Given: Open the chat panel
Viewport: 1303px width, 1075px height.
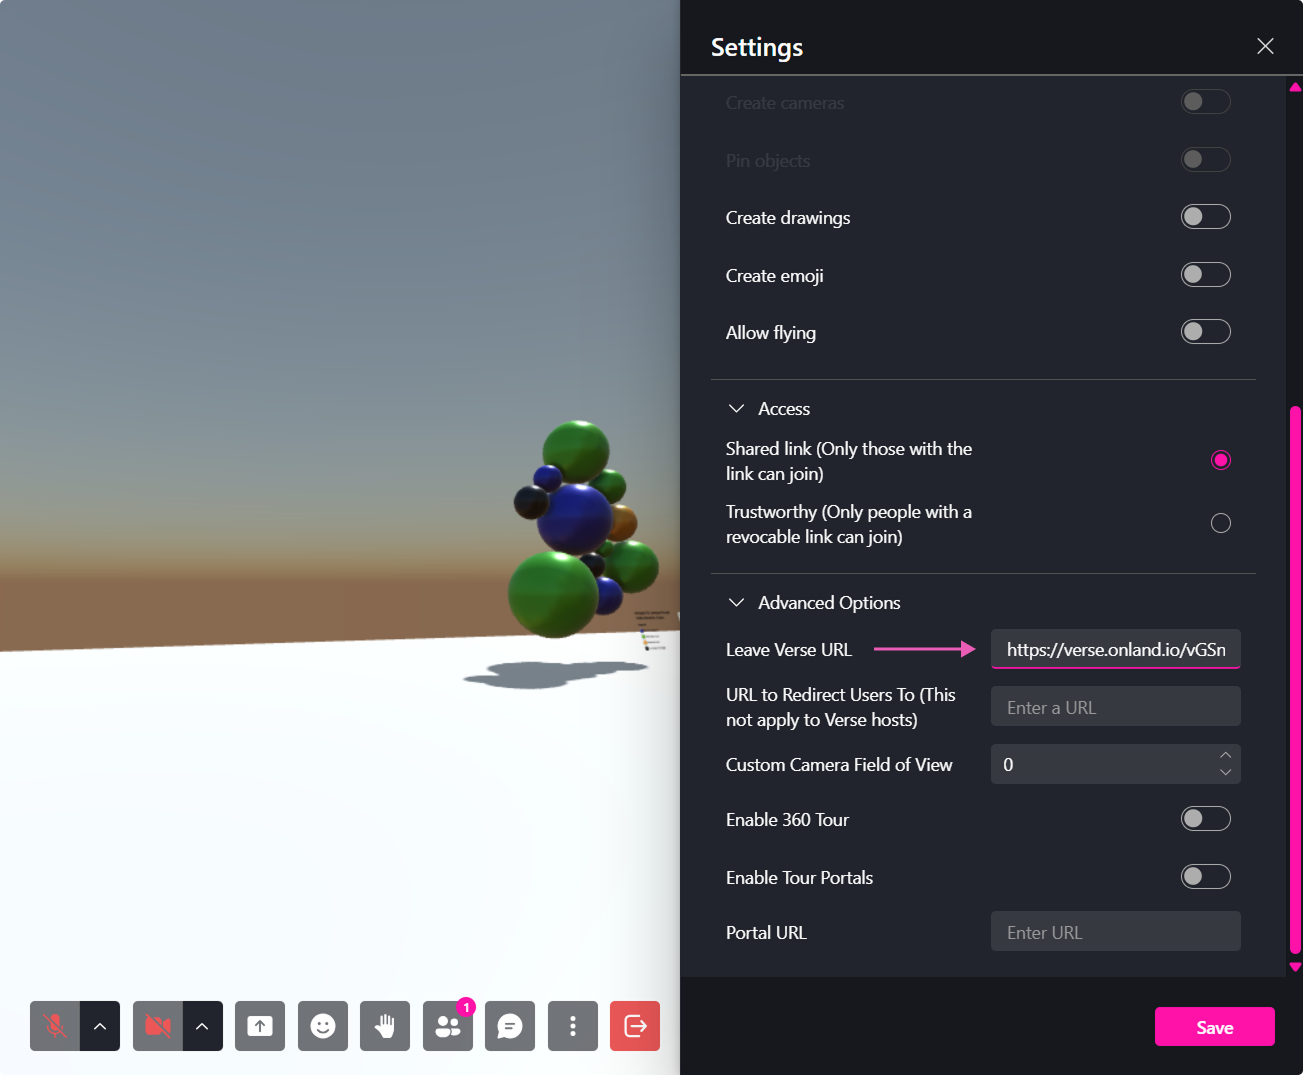Looking at the screenshot, I should pos(510,1026).
